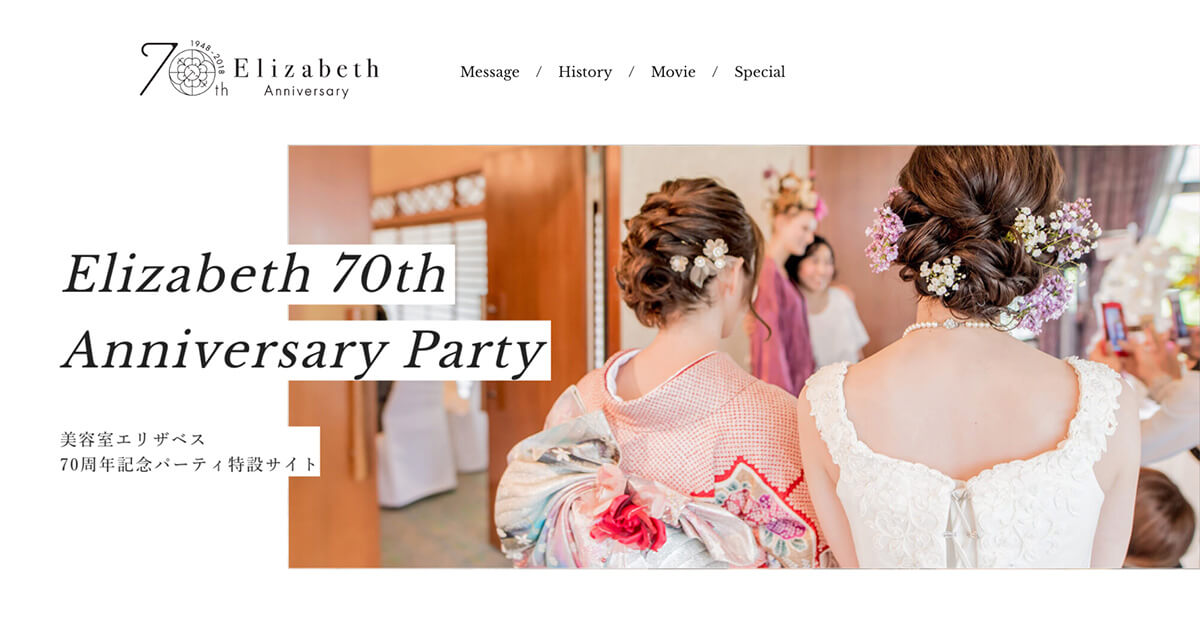Click the 美容室エリザベス subtitle text
This screenshot has width=1200, height=630.
click(133, 439)
